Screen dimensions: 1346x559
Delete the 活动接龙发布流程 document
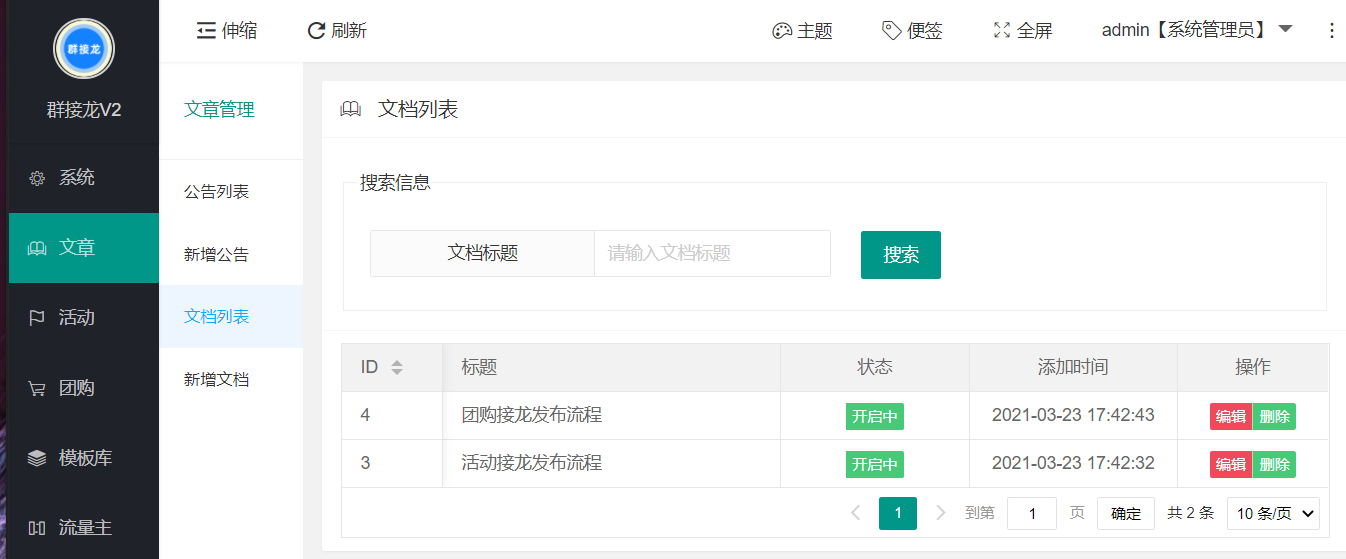[1274, 465]
